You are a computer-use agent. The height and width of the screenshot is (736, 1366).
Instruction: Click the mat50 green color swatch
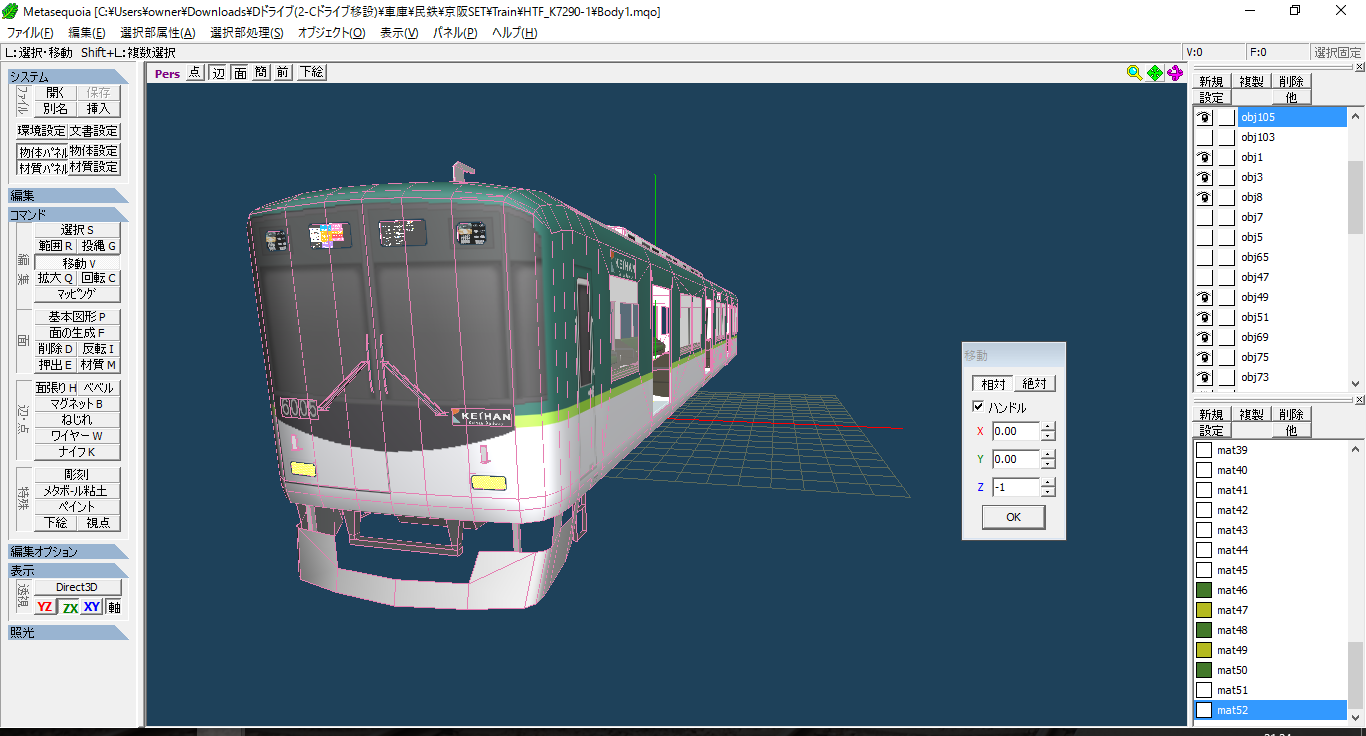coord(1204,670)
